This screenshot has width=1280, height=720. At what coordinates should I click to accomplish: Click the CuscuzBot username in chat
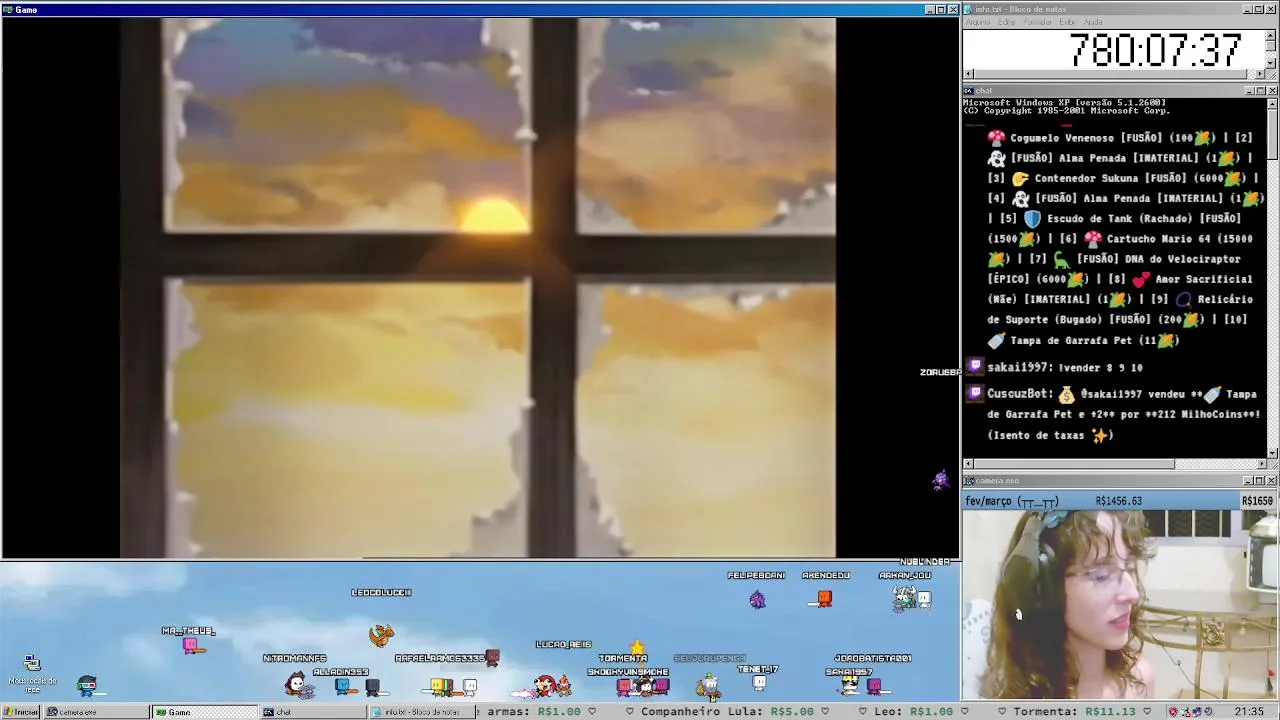coord(1018,394)
